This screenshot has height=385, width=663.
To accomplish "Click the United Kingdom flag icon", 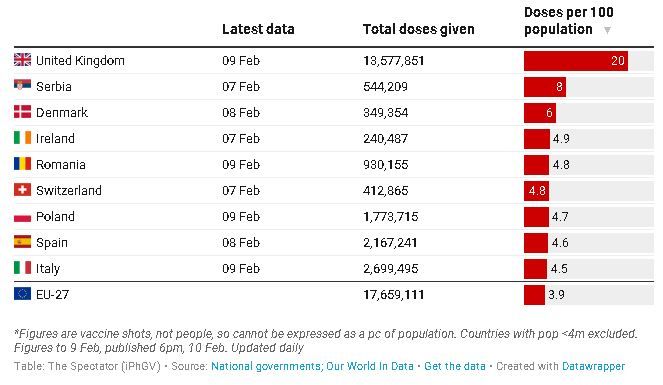I will [22, 60].
